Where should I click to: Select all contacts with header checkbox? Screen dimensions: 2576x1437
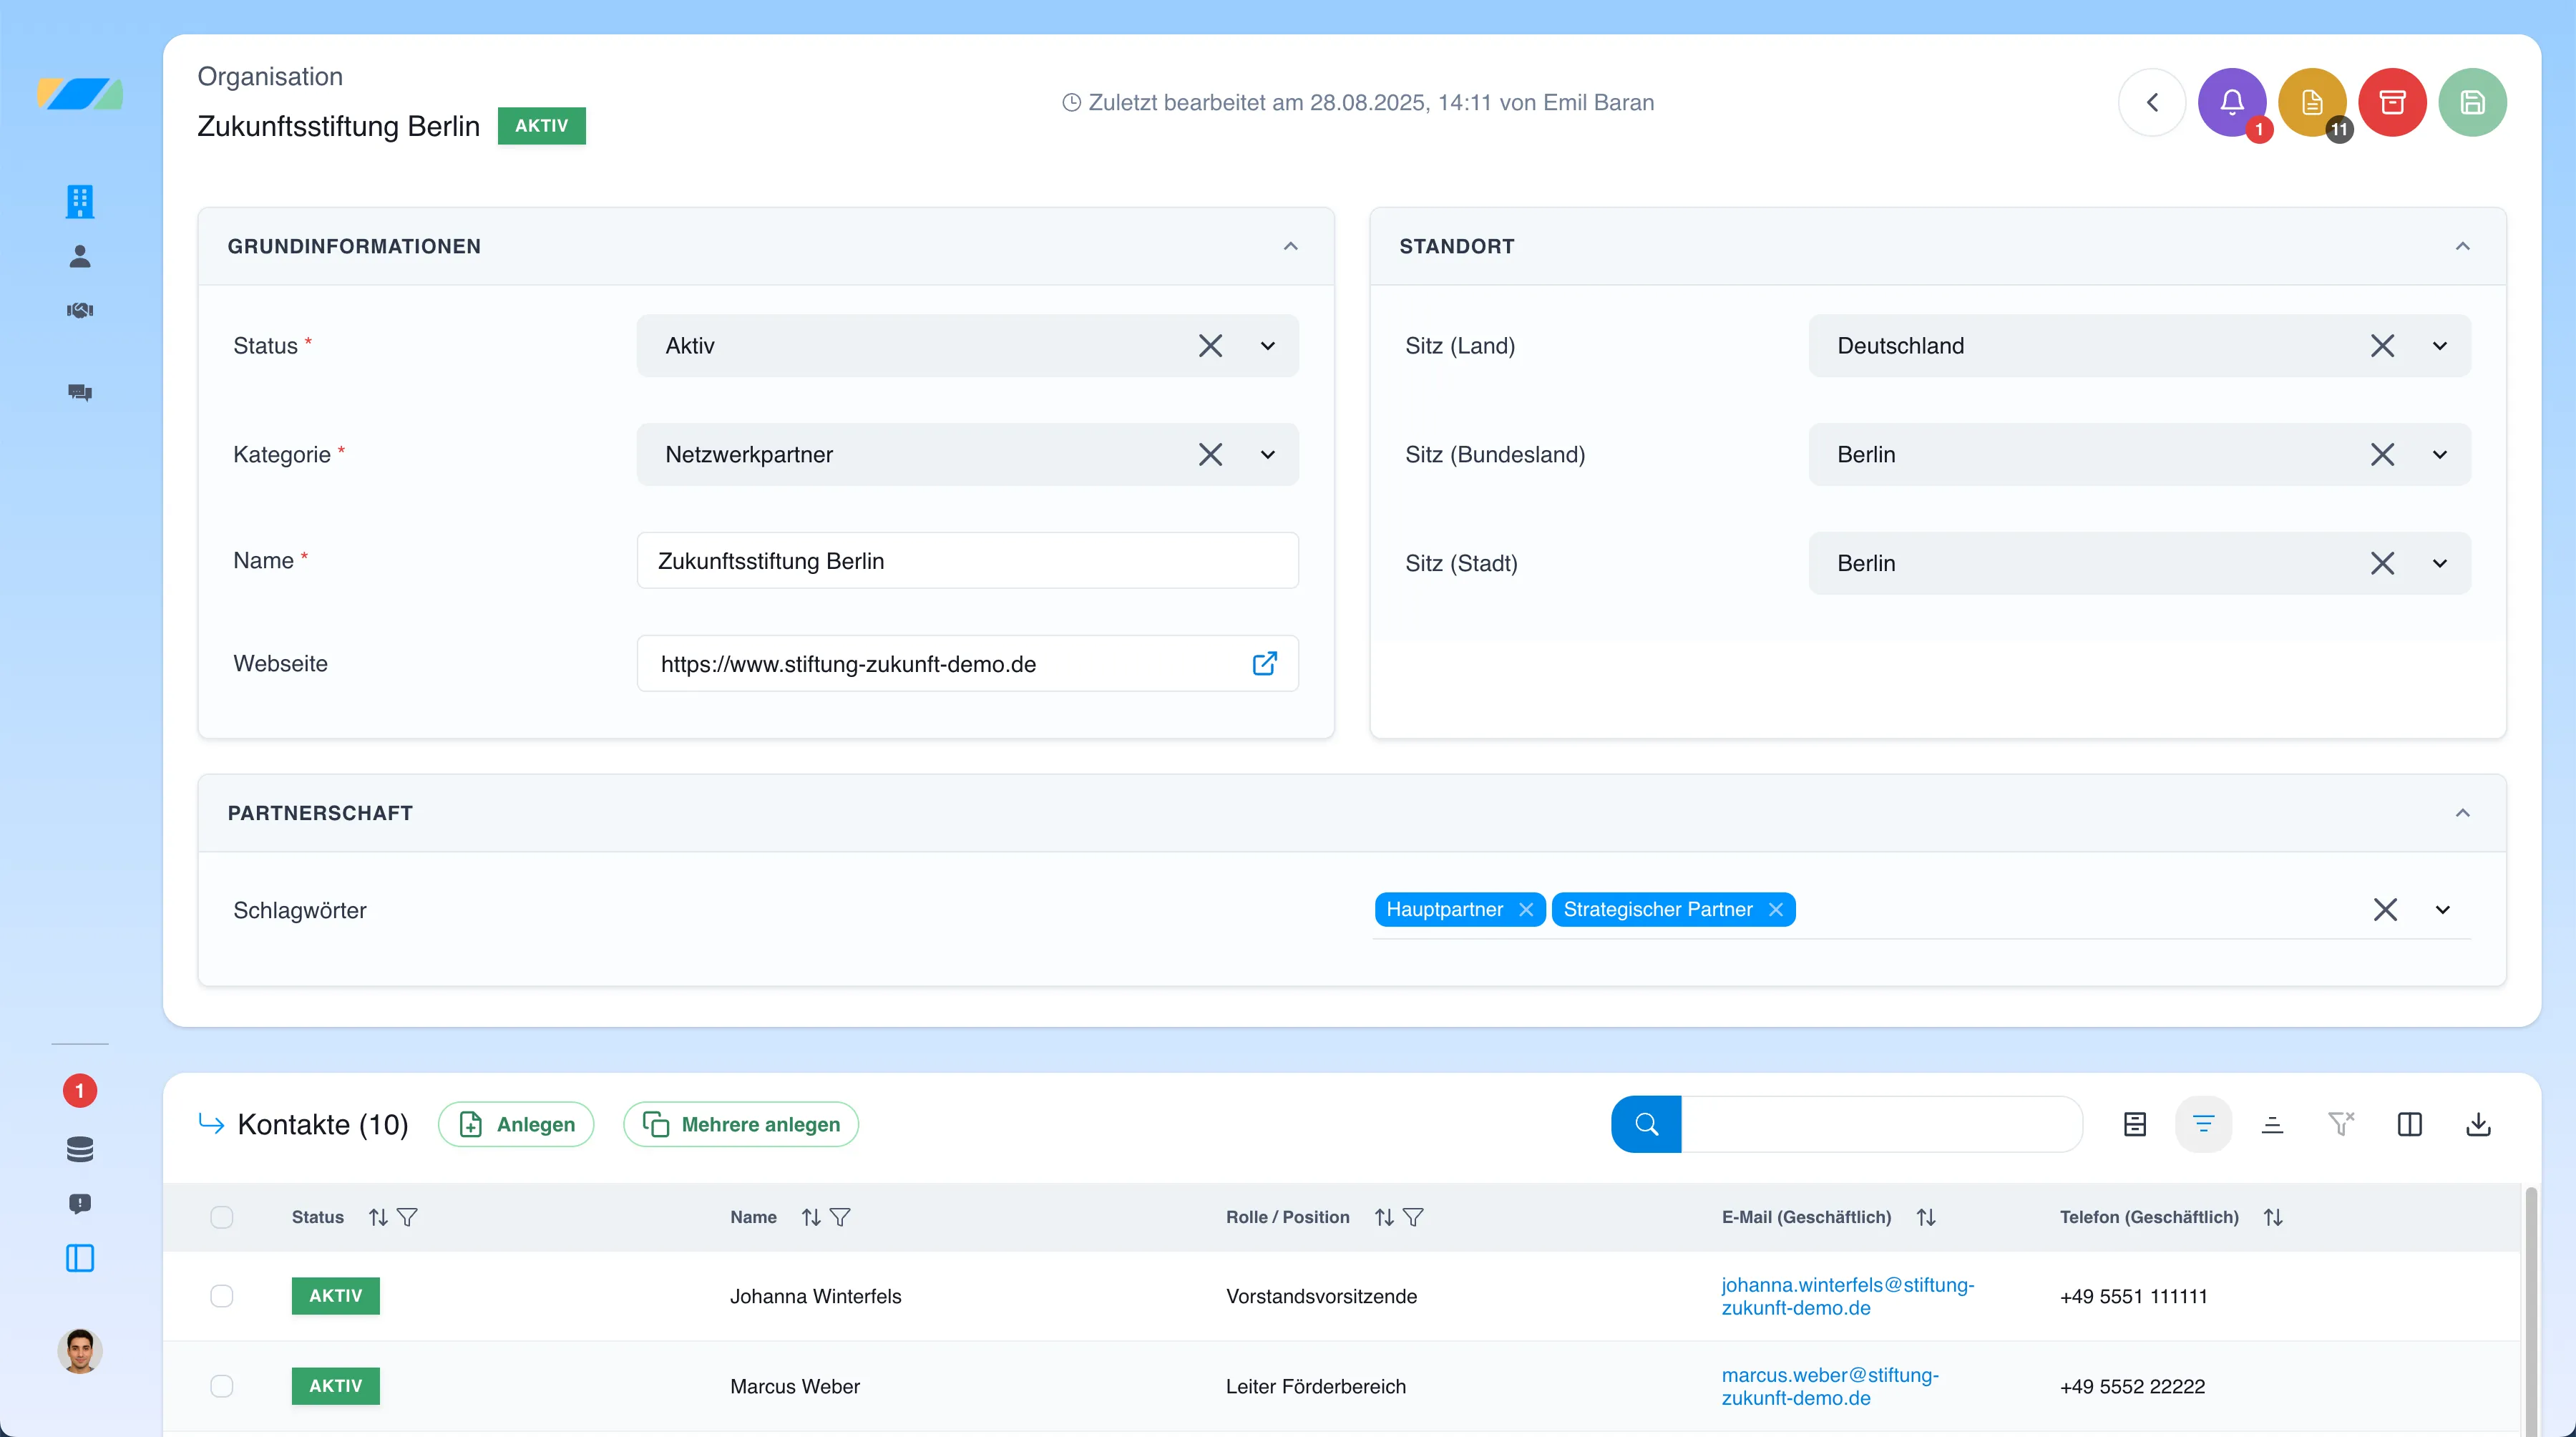click(x=222, y=1217)
